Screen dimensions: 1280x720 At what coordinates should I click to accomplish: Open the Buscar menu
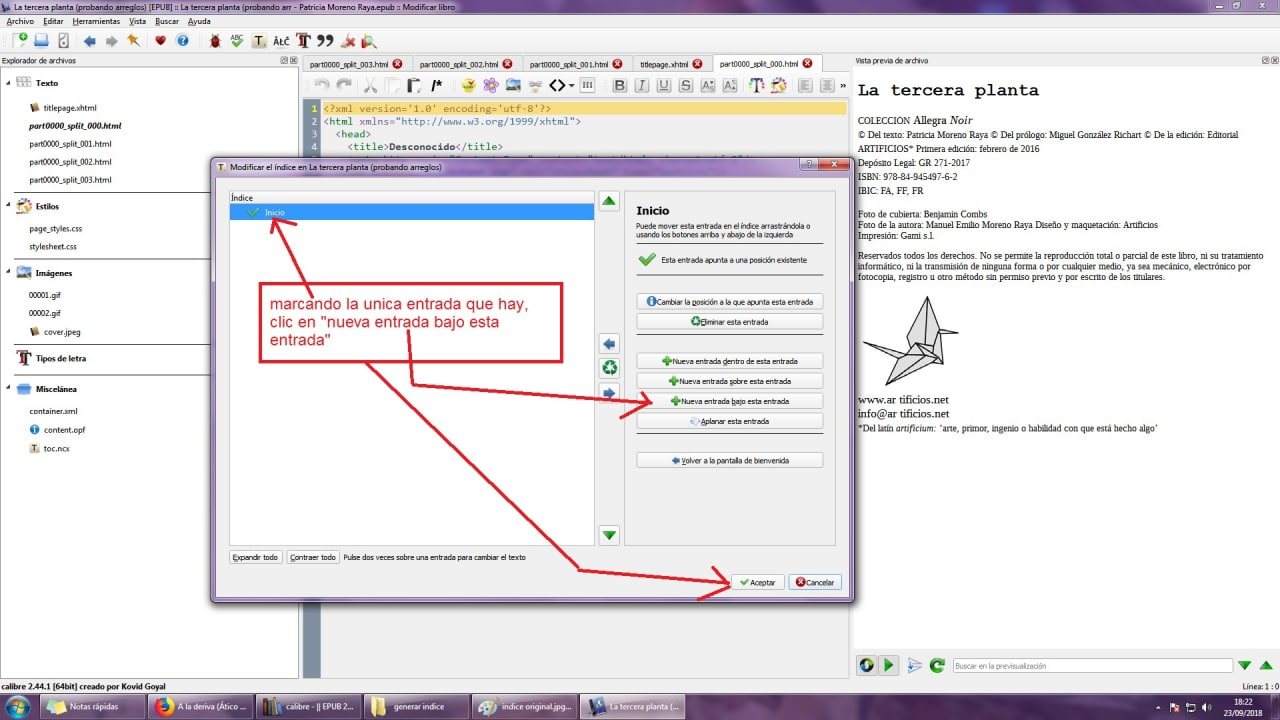pos(167,21)
